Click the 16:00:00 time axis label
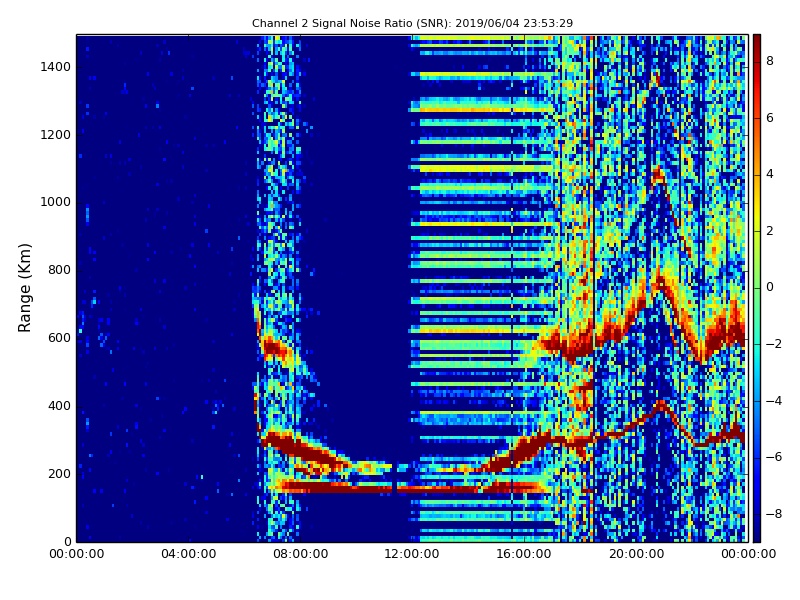This screenshot has width=800, height=600. click(x=524, y=554)
